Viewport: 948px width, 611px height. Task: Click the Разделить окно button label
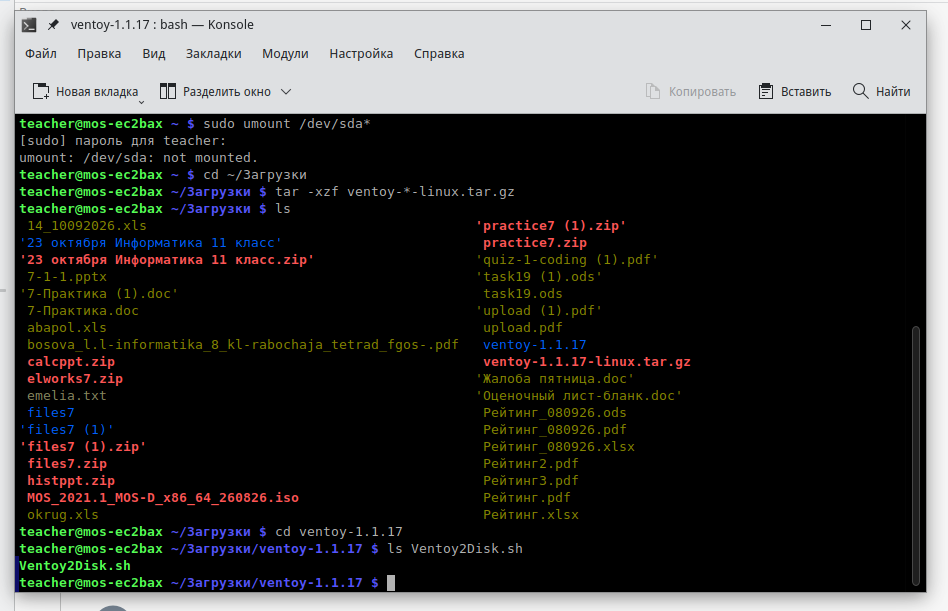(x=227, y=92)
